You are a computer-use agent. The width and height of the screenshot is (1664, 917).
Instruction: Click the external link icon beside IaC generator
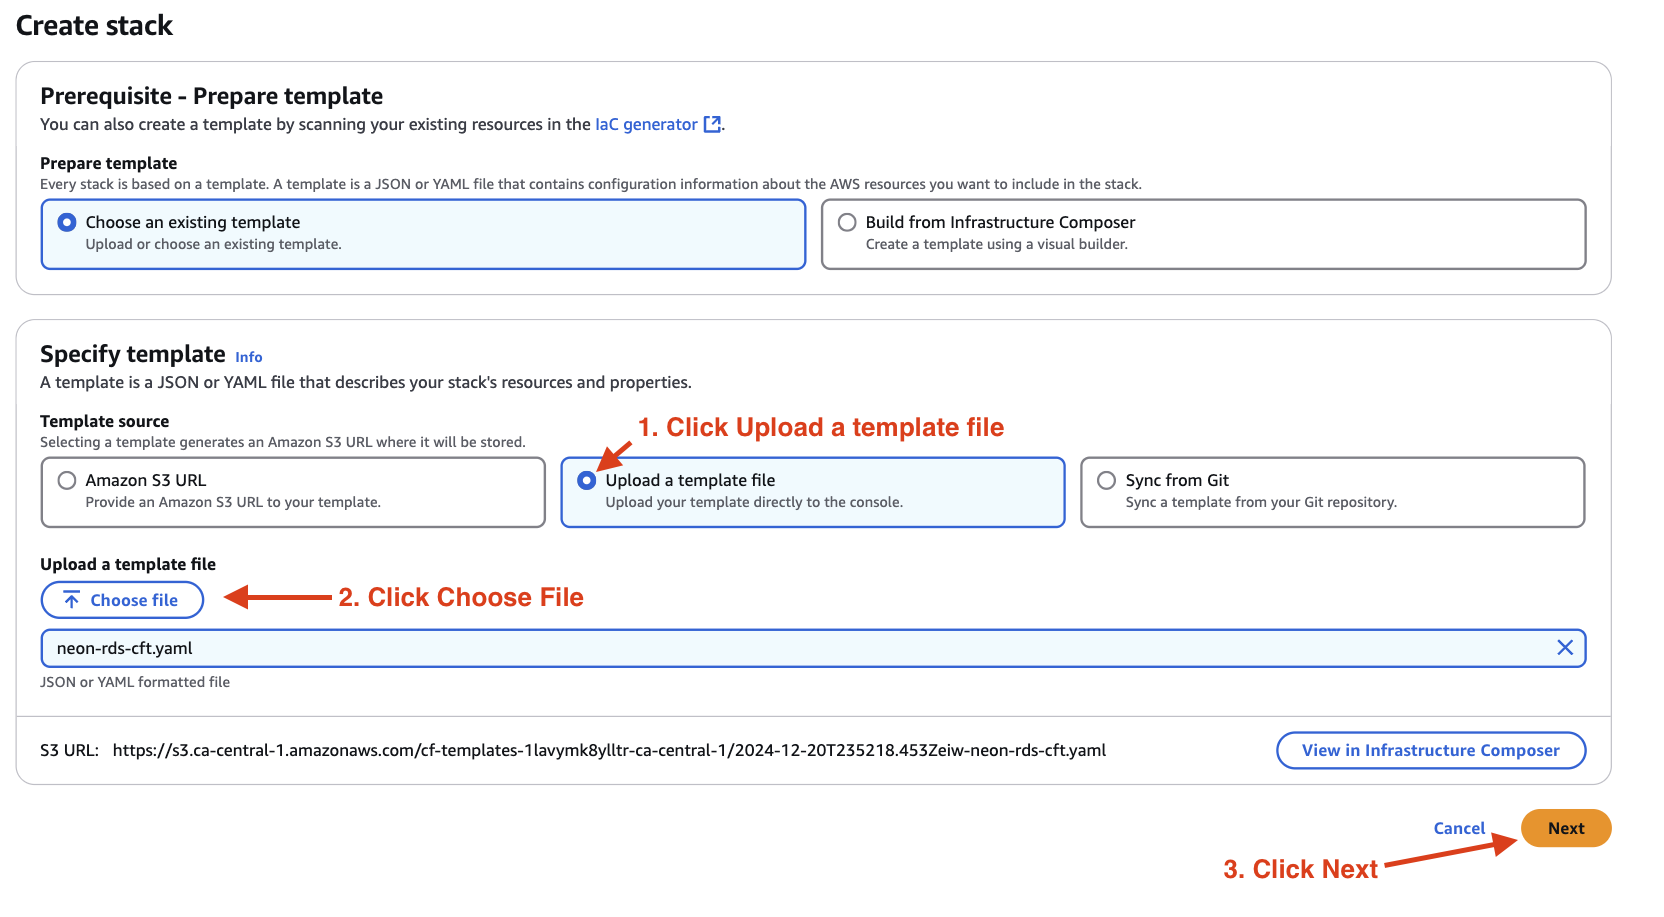point(711,124)
